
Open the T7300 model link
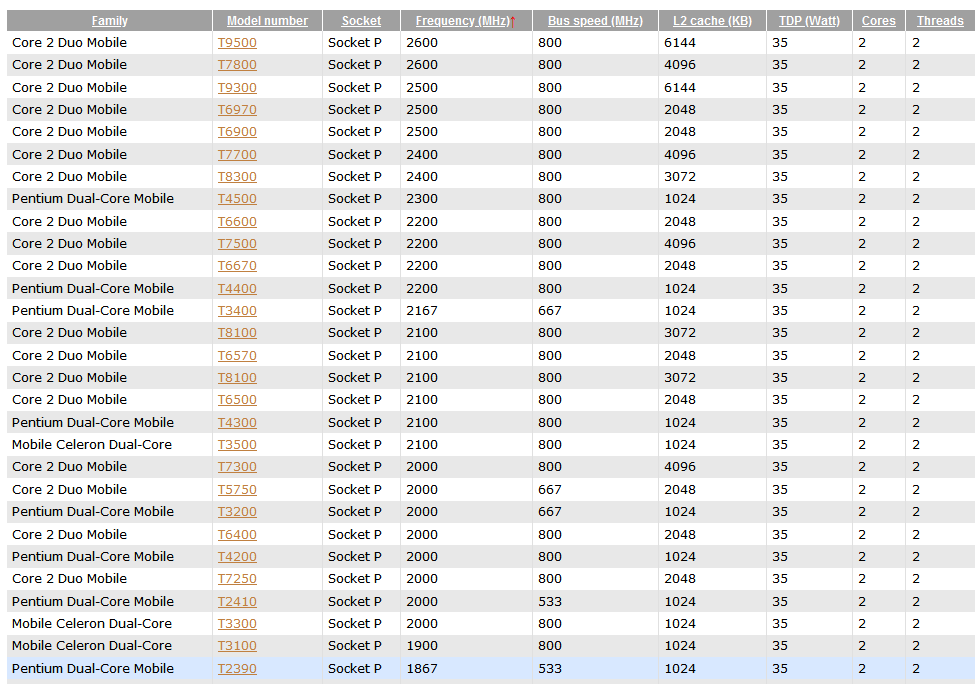[x=237, y=467]
